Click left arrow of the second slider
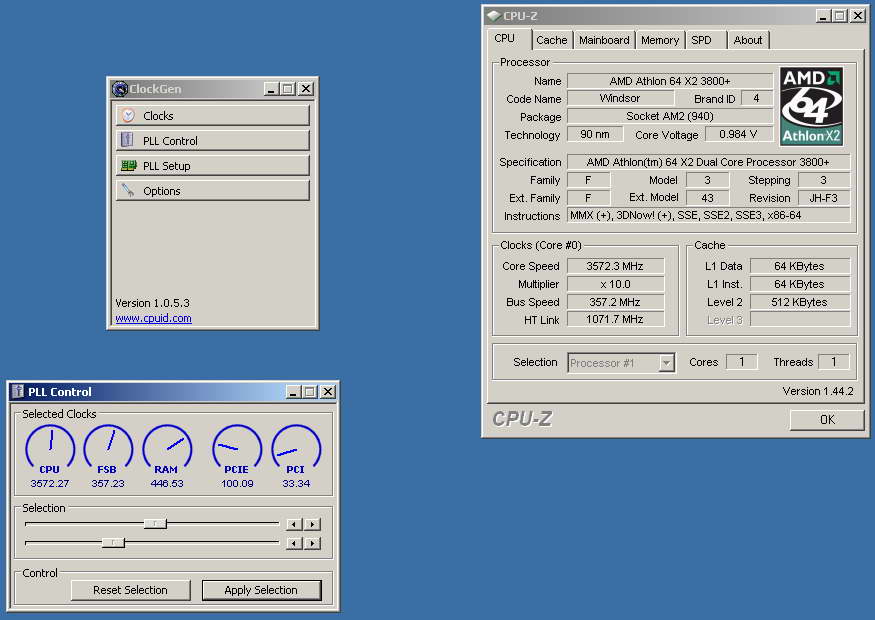The image size is (875, 620). [294, 543]
